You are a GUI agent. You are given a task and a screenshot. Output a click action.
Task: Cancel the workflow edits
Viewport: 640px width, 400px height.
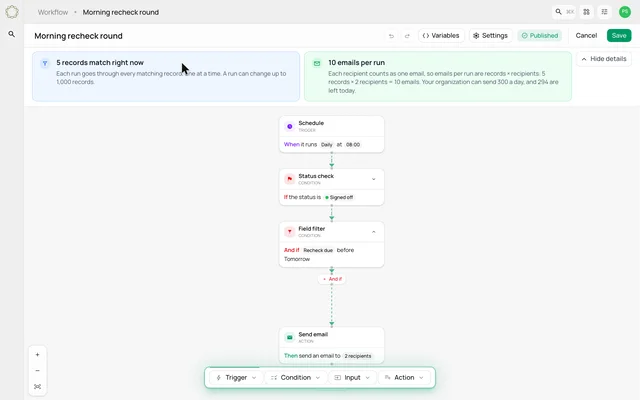(586, 36)
